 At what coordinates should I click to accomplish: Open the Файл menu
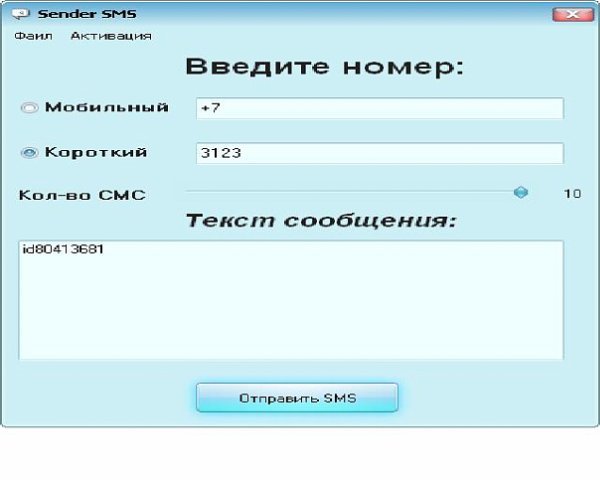click(32, 36)
